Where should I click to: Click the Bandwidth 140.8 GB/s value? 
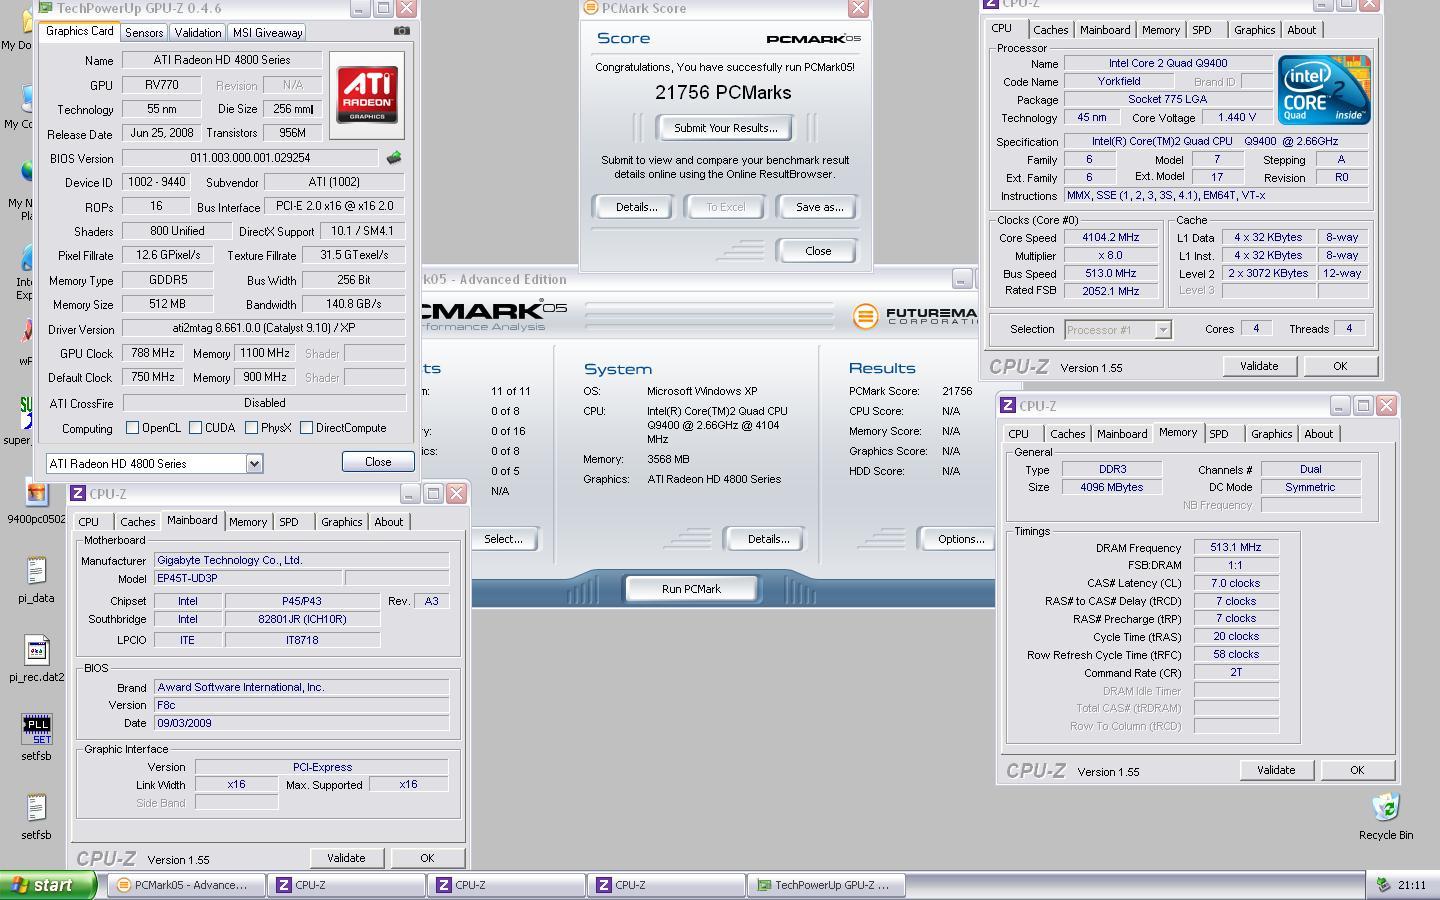[x=353, y=304]
